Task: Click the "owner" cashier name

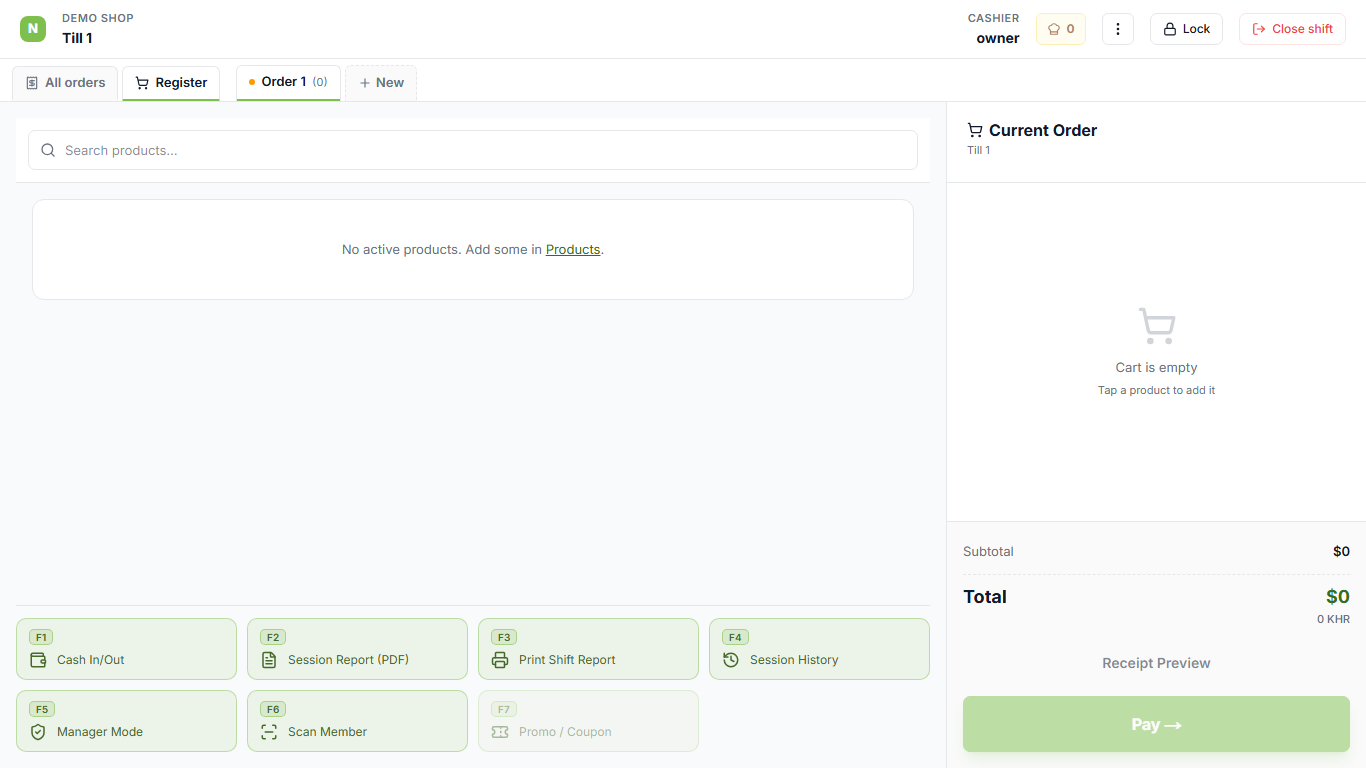Action: coord(998,38)
